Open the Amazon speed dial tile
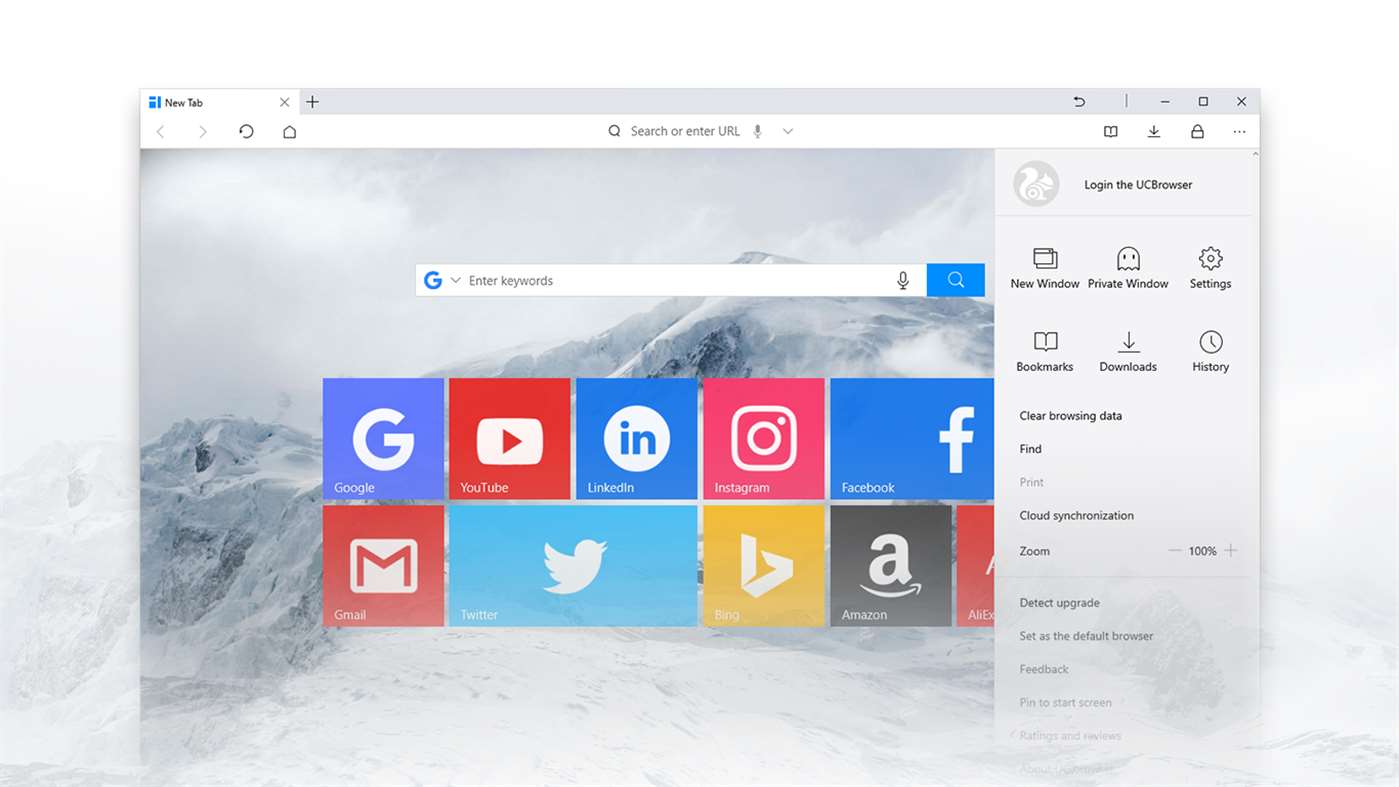The height and width of the screenshot is (787, 1399). [x=891, y=566]
